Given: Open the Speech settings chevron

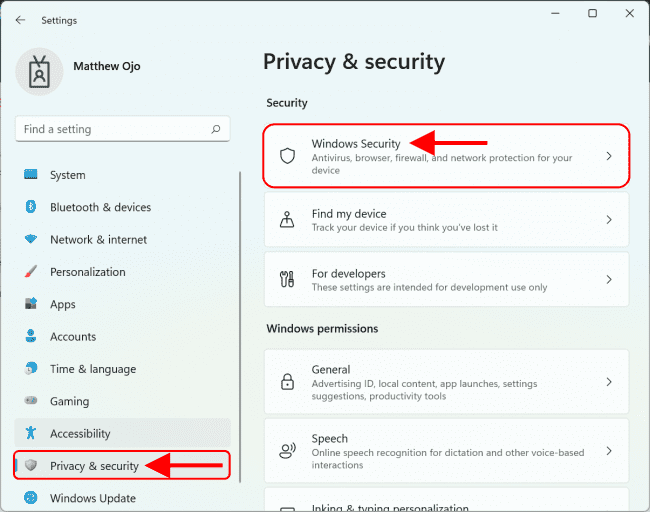Looking at the screenshot, I should [x=608, y=451].
